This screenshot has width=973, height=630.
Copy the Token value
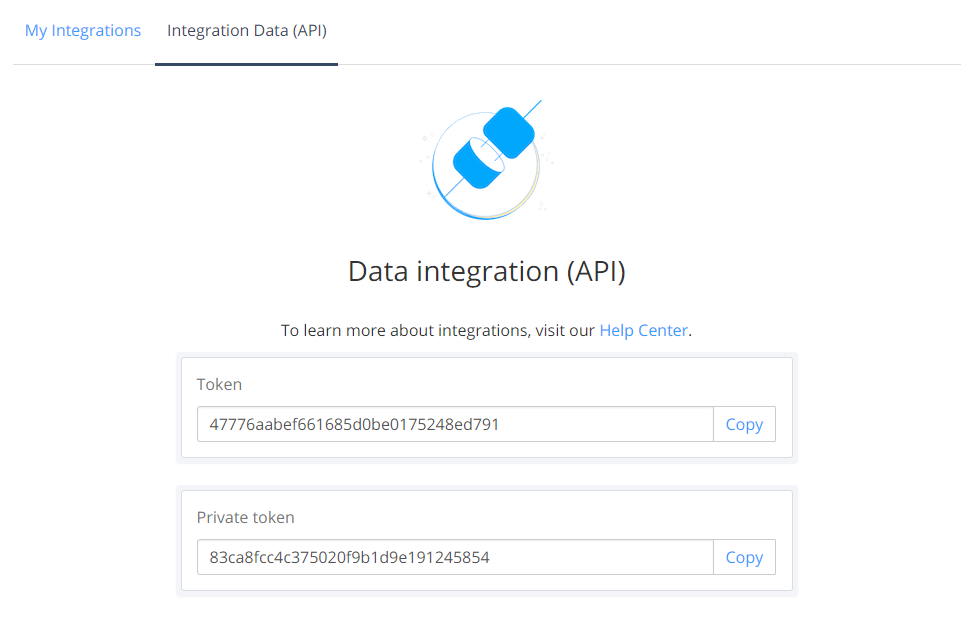coord(744,424)
